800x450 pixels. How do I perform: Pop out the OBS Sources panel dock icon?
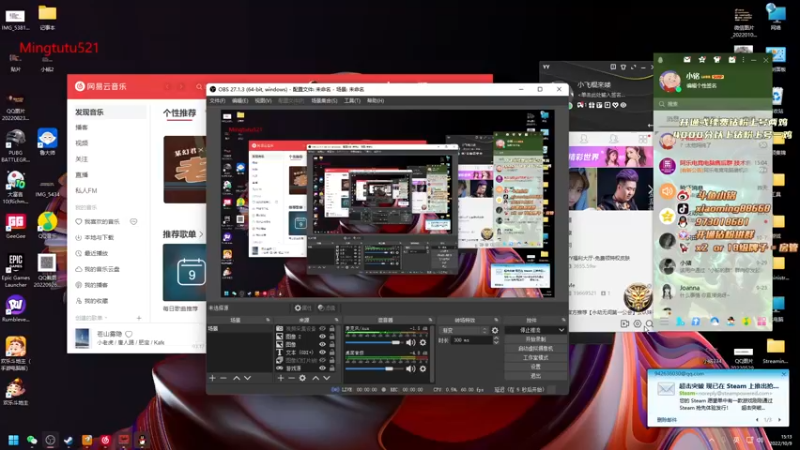[x=336, y=320]
